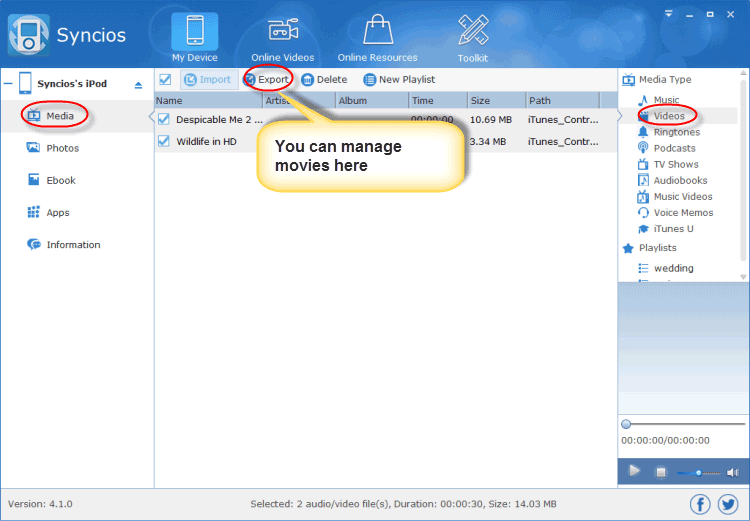Open Ebook in the sidebar
This screenshot has height=521, width=750.
pyautogui.click(x=52, y=180)
